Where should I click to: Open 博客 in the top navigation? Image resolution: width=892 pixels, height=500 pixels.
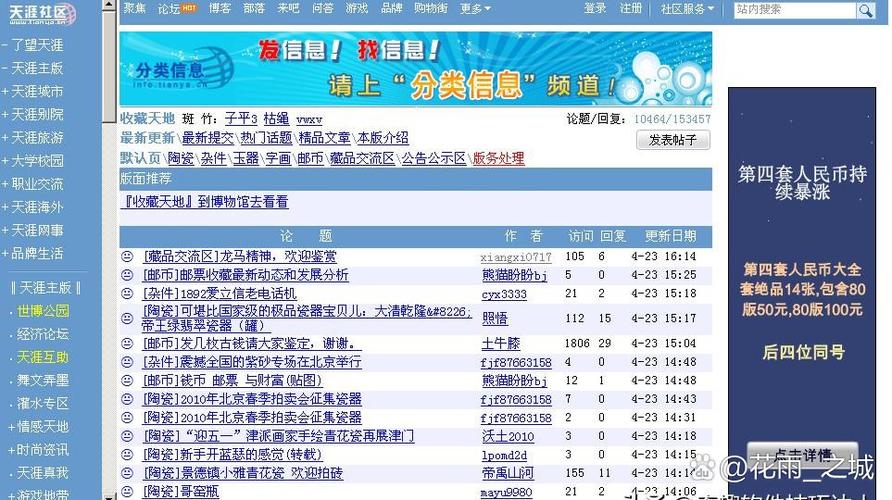[220, 9]
